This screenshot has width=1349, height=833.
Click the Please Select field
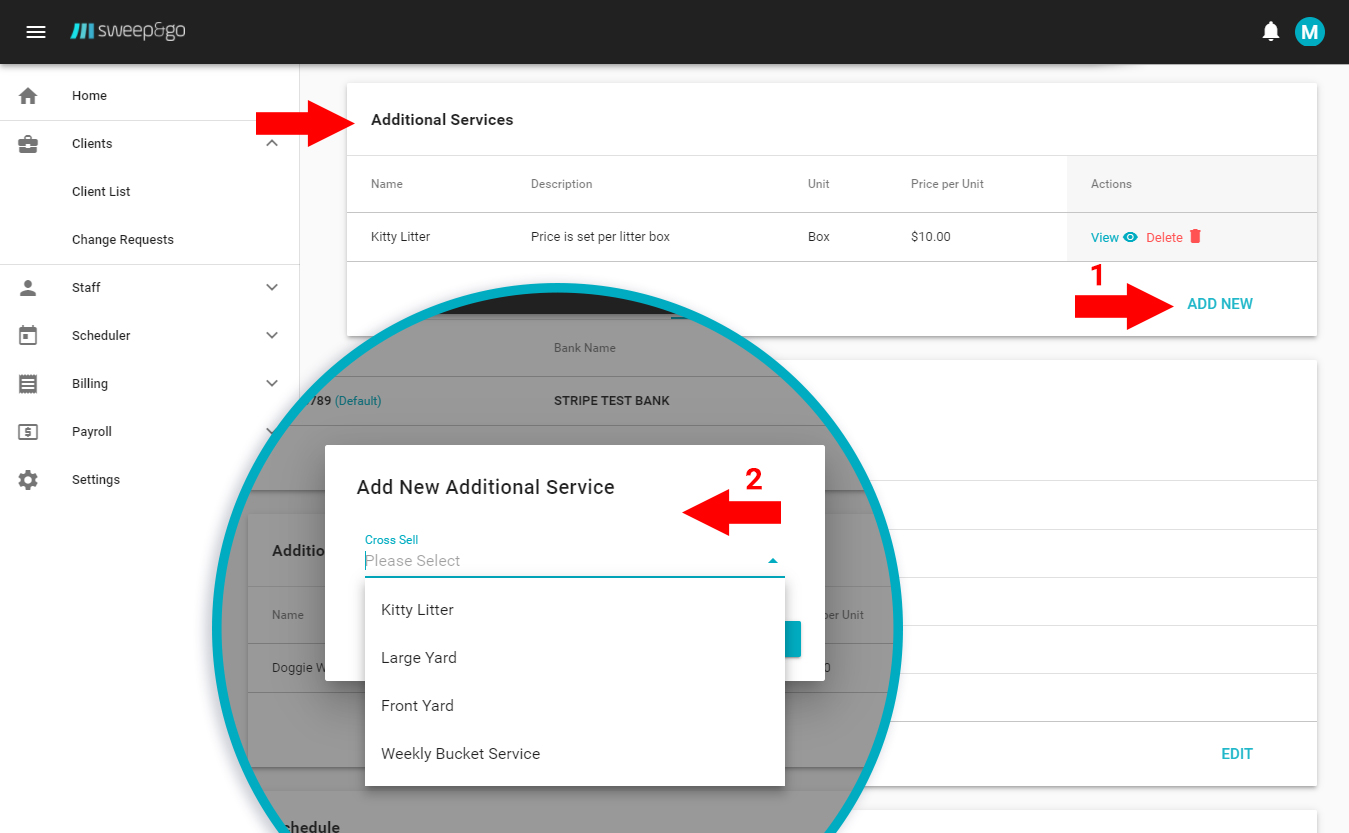[574, 561]
